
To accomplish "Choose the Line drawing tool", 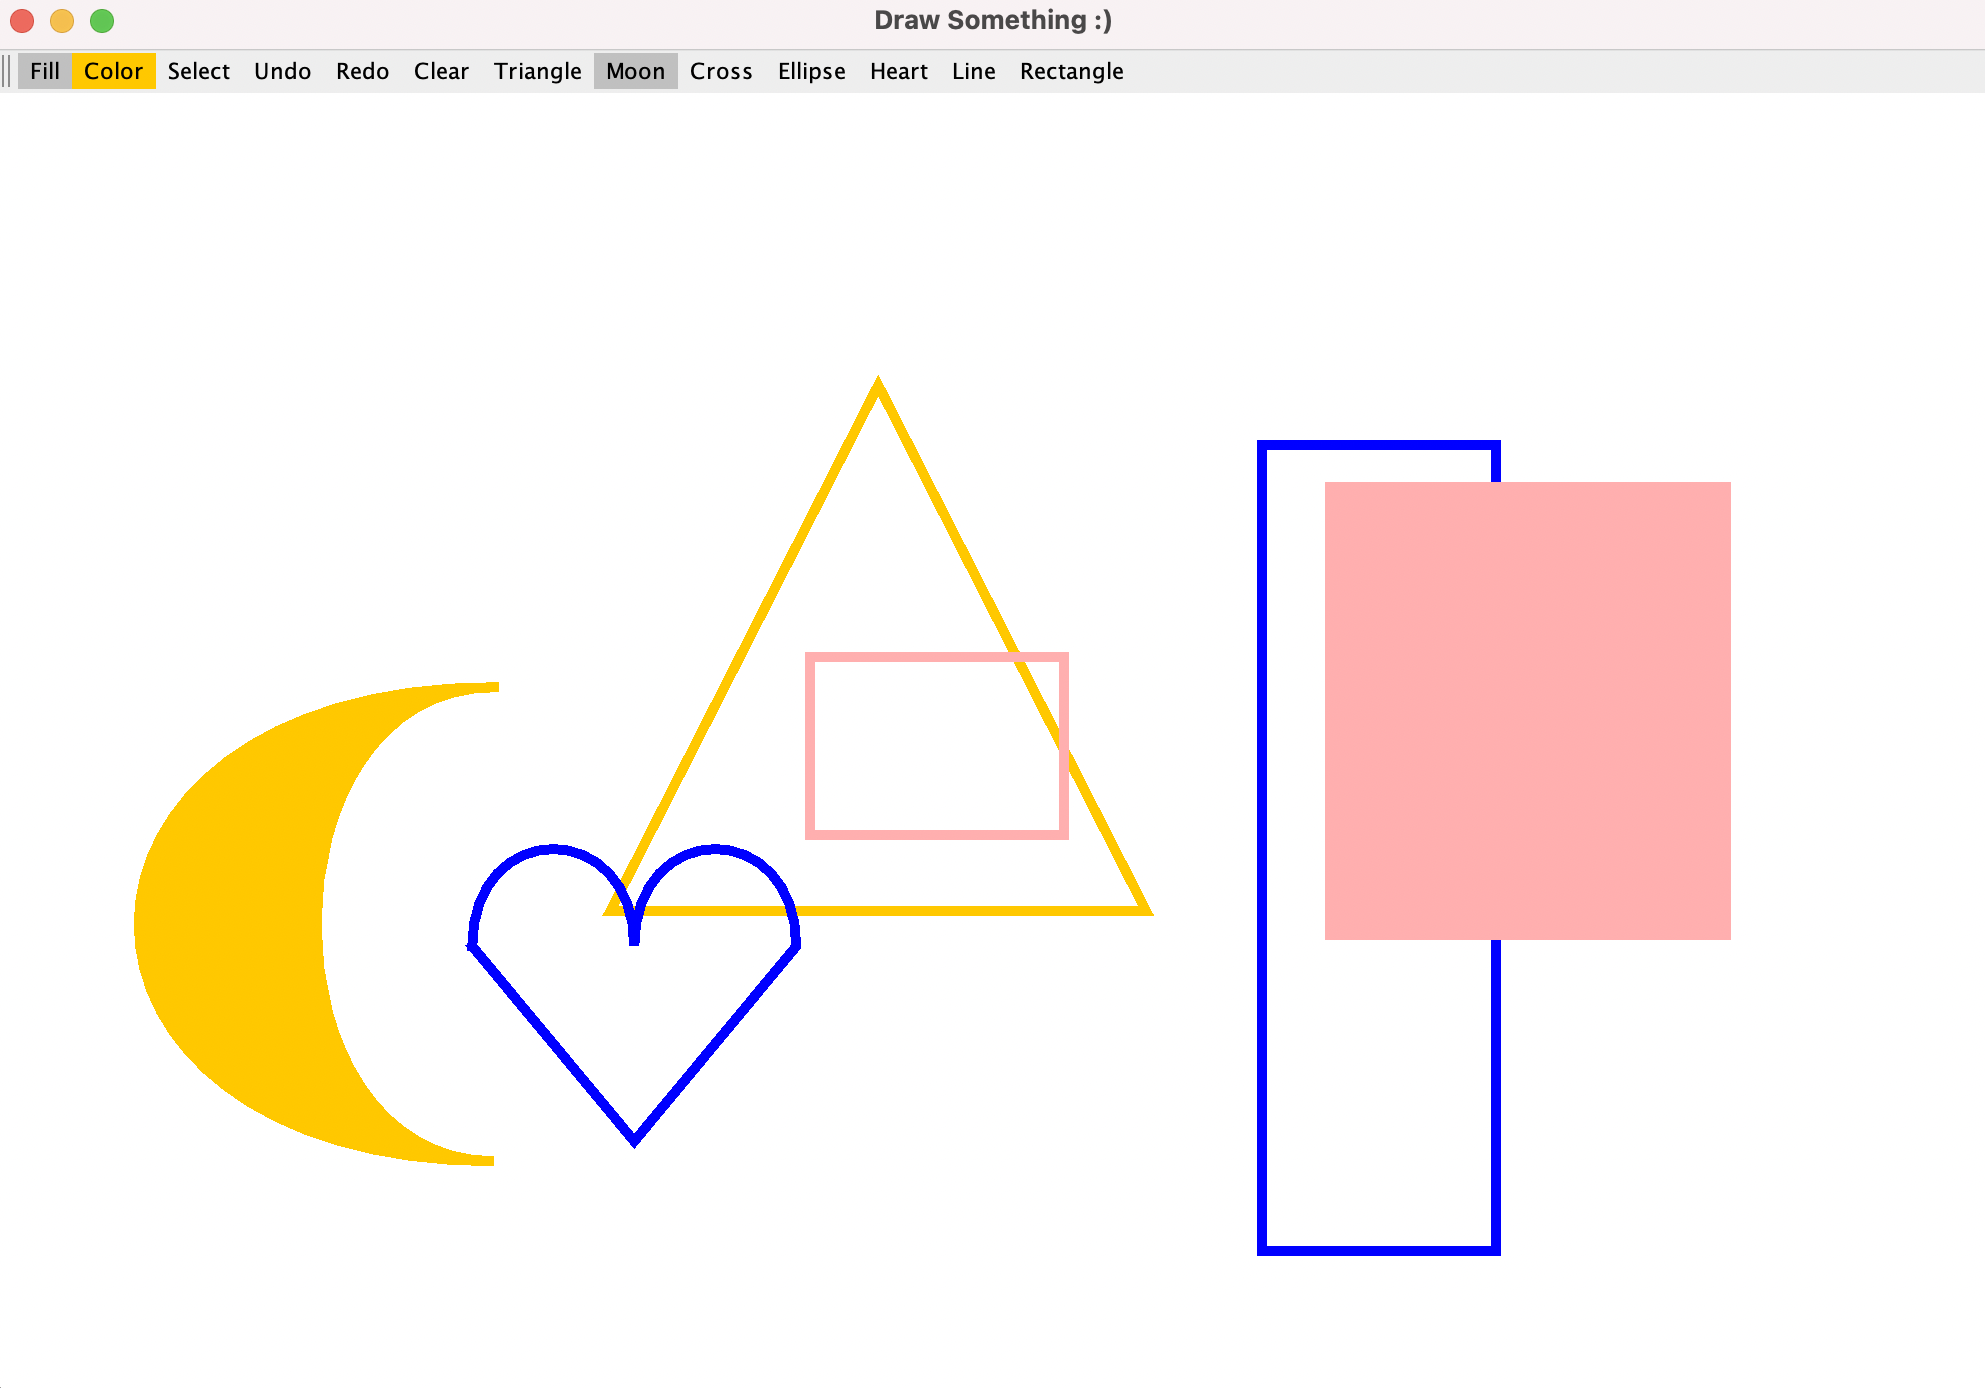I will tap(973, 71).
